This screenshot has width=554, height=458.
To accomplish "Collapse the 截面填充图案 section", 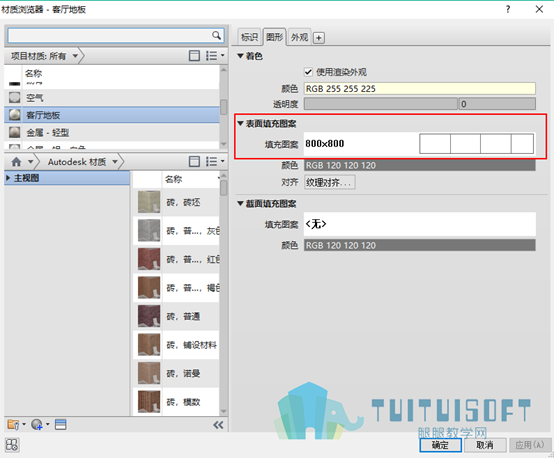I will tap(241, 204).
